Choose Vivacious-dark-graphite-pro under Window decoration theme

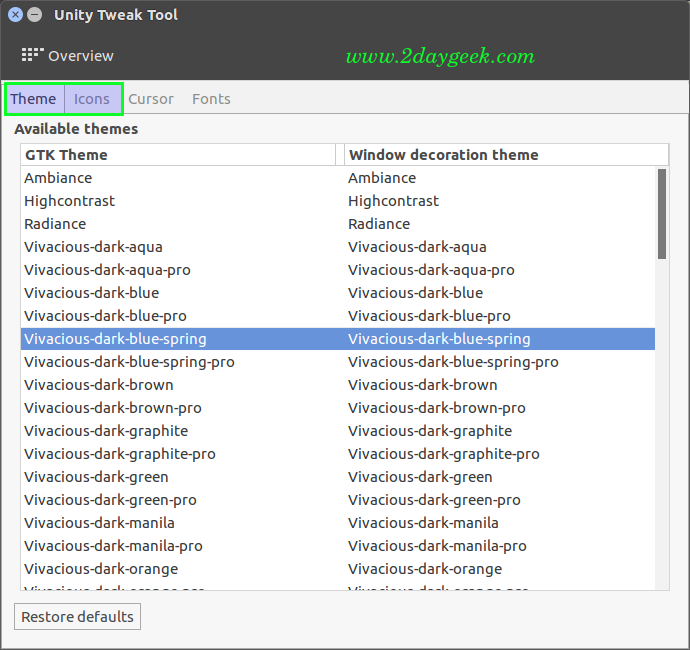[444, 454]
